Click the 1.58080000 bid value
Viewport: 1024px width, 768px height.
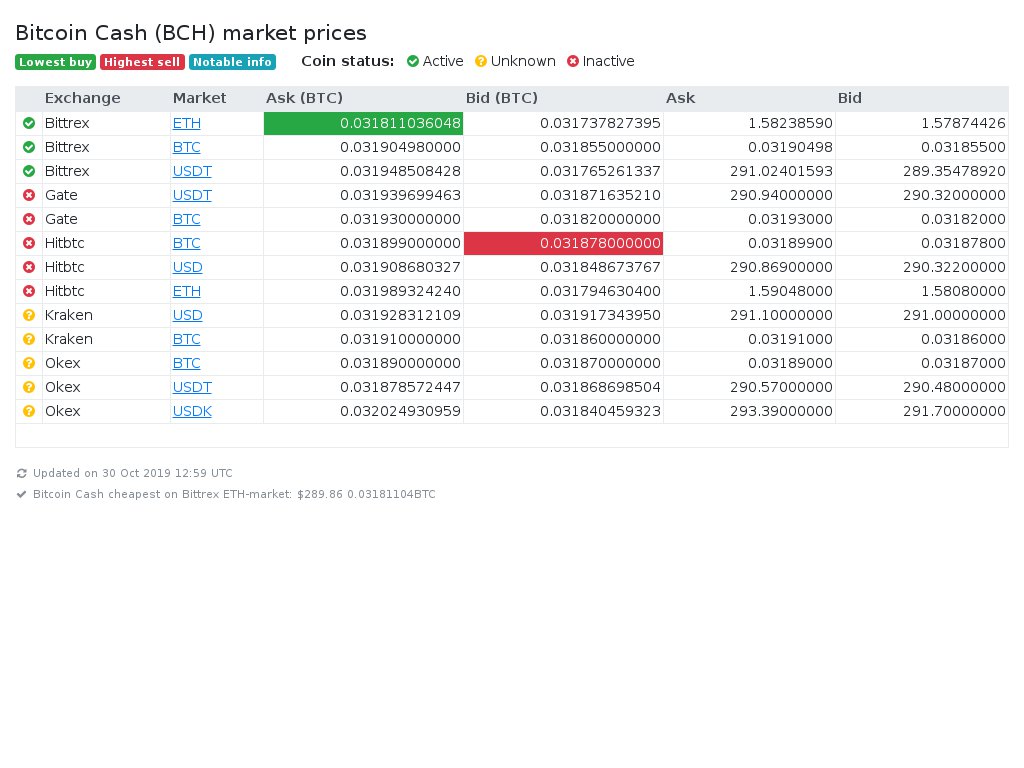pos(963,291)
